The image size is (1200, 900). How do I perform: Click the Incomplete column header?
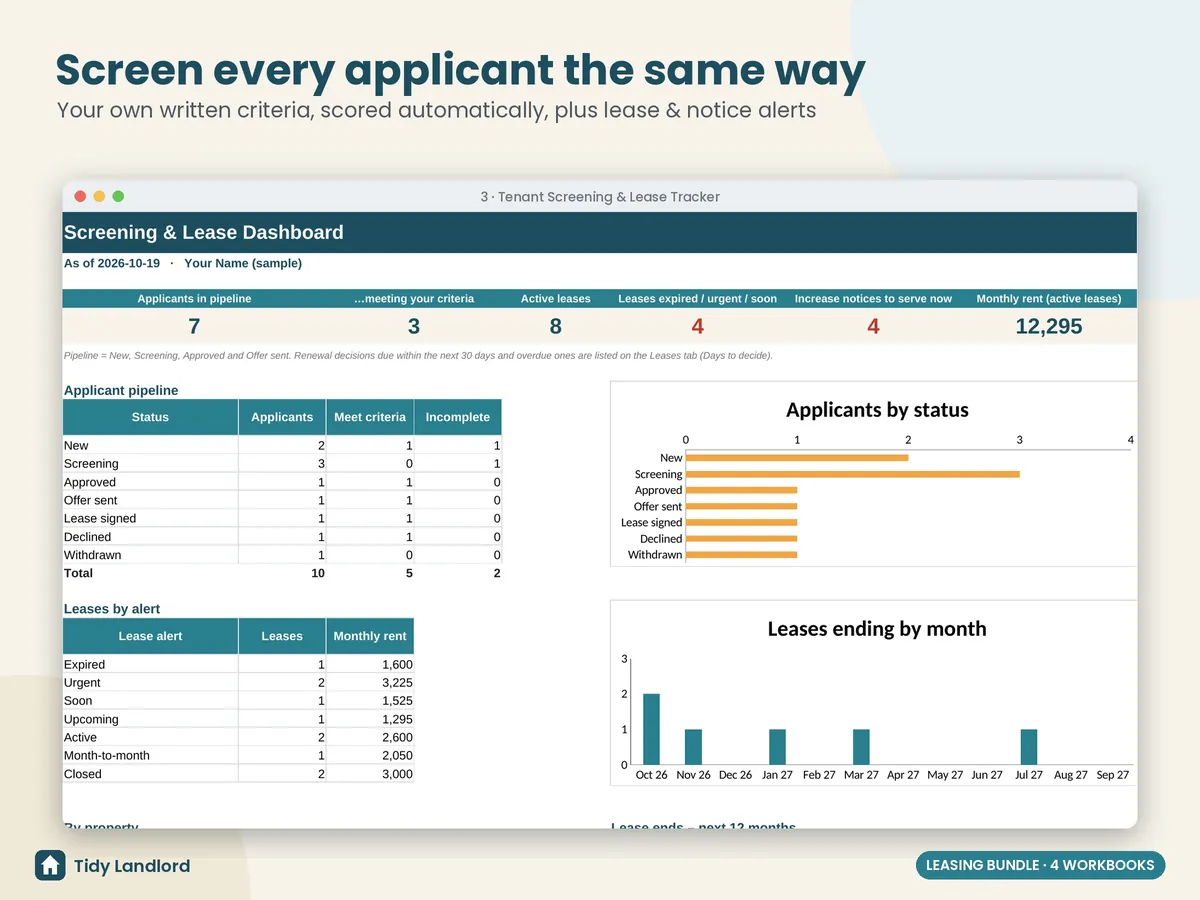coord(458,417)
